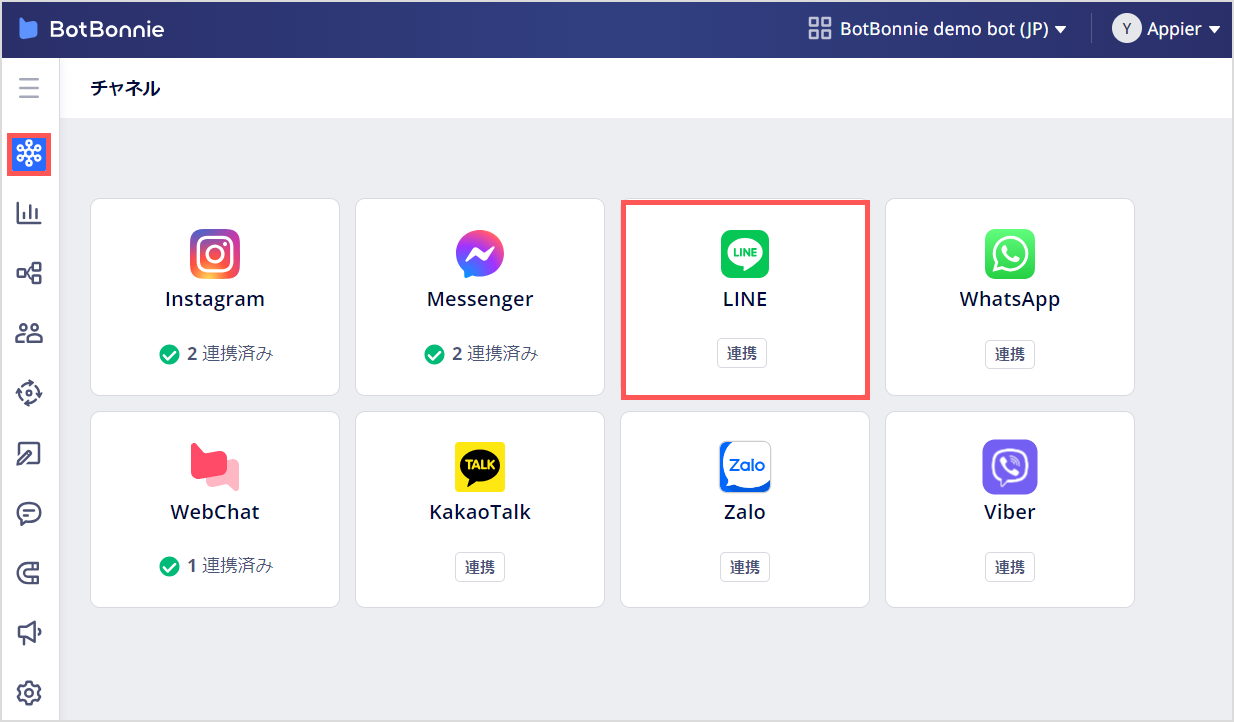The width and height of the screenshot is (1234, 722).
Task: Click the Zalo channel icon
Action: (745, 467)
